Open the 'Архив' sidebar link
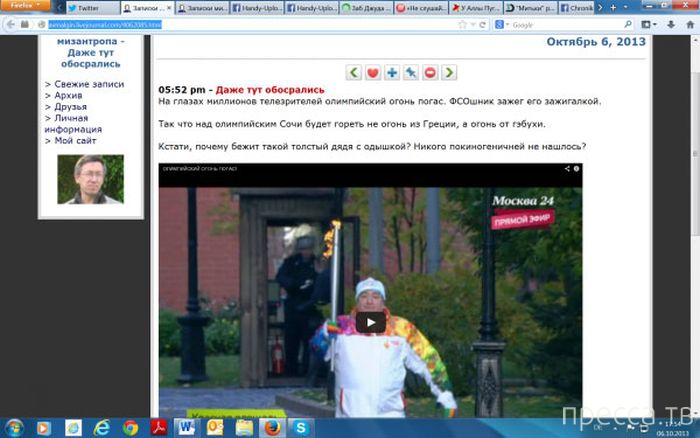Screen dimensions: 700x438 click(68, 96)
